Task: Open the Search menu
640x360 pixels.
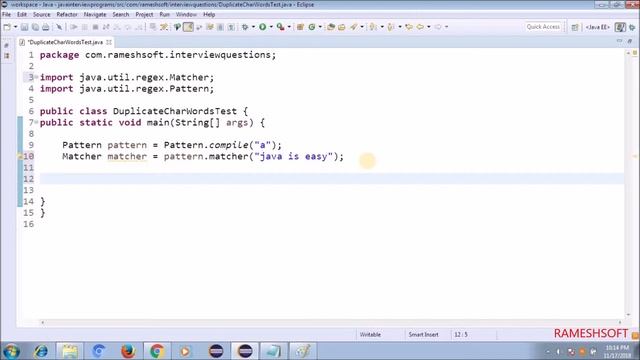Action: [x=121, y=14]
